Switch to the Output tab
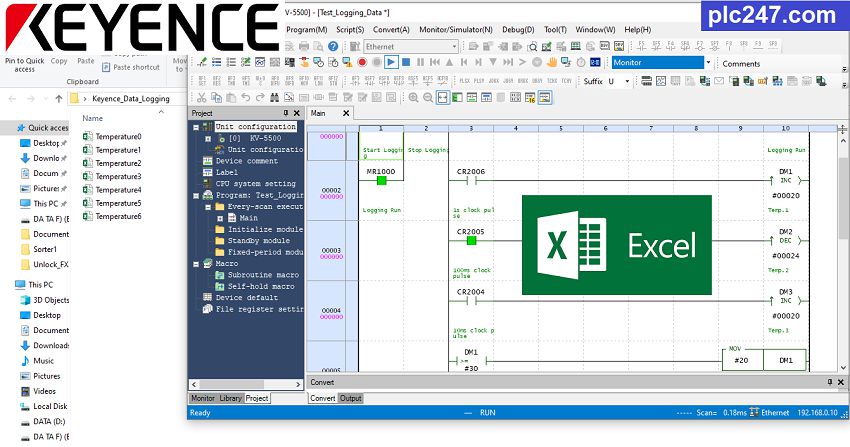The image size is (850, 447). pos(351,398)
